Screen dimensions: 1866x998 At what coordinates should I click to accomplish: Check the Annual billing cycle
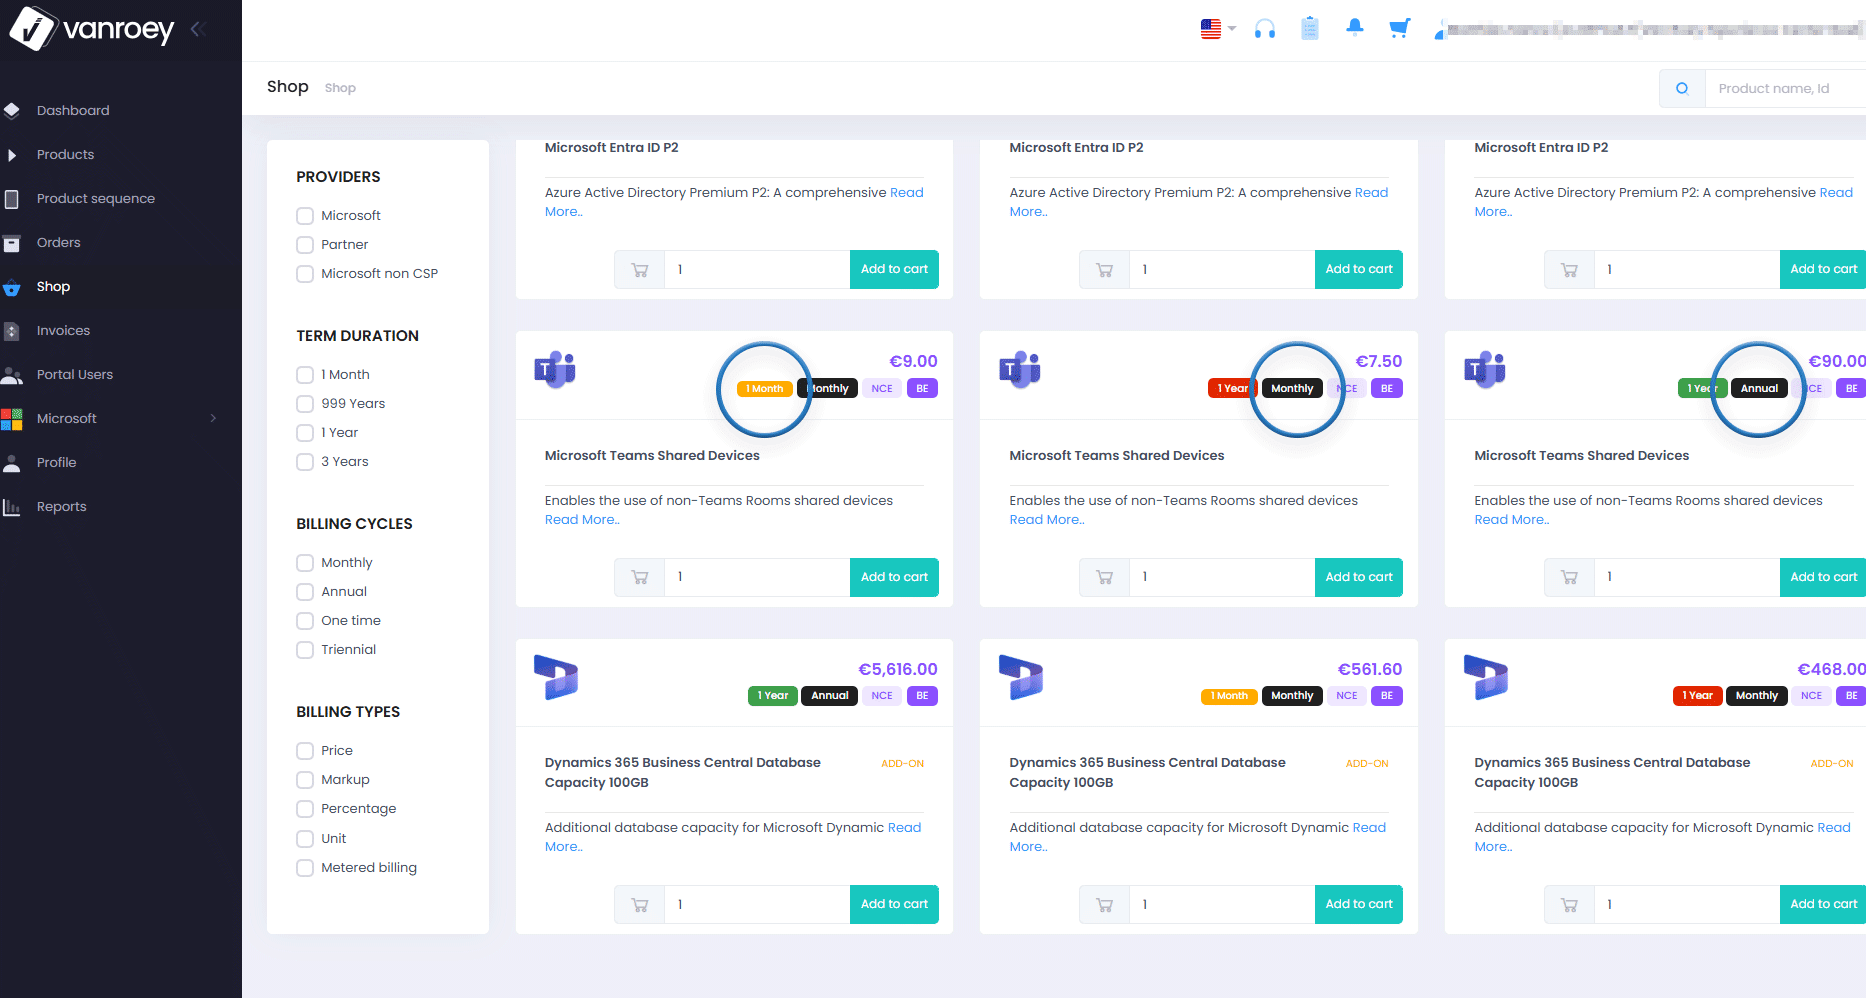pyautogui.click(x=305, y=592)
